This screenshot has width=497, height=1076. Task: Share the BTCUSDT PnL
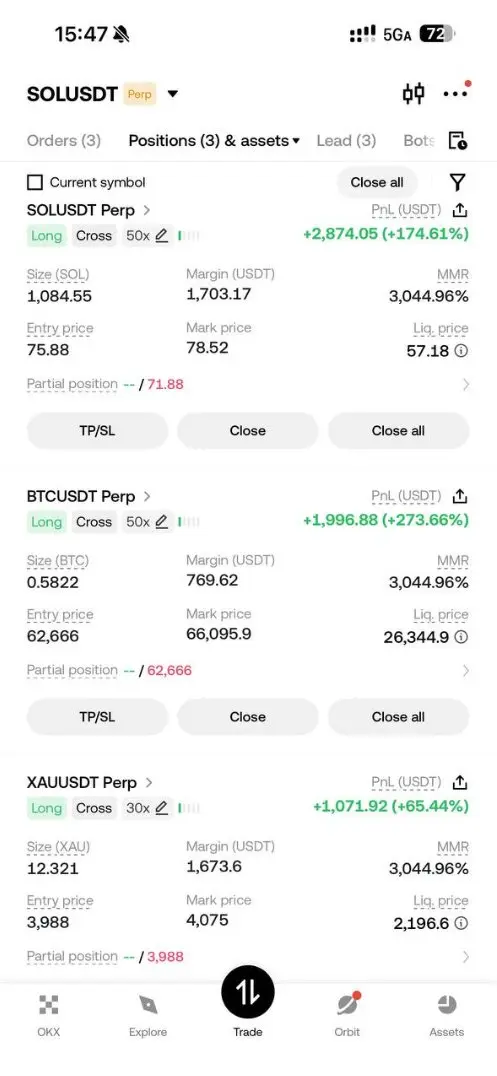(x=460, y=496)
